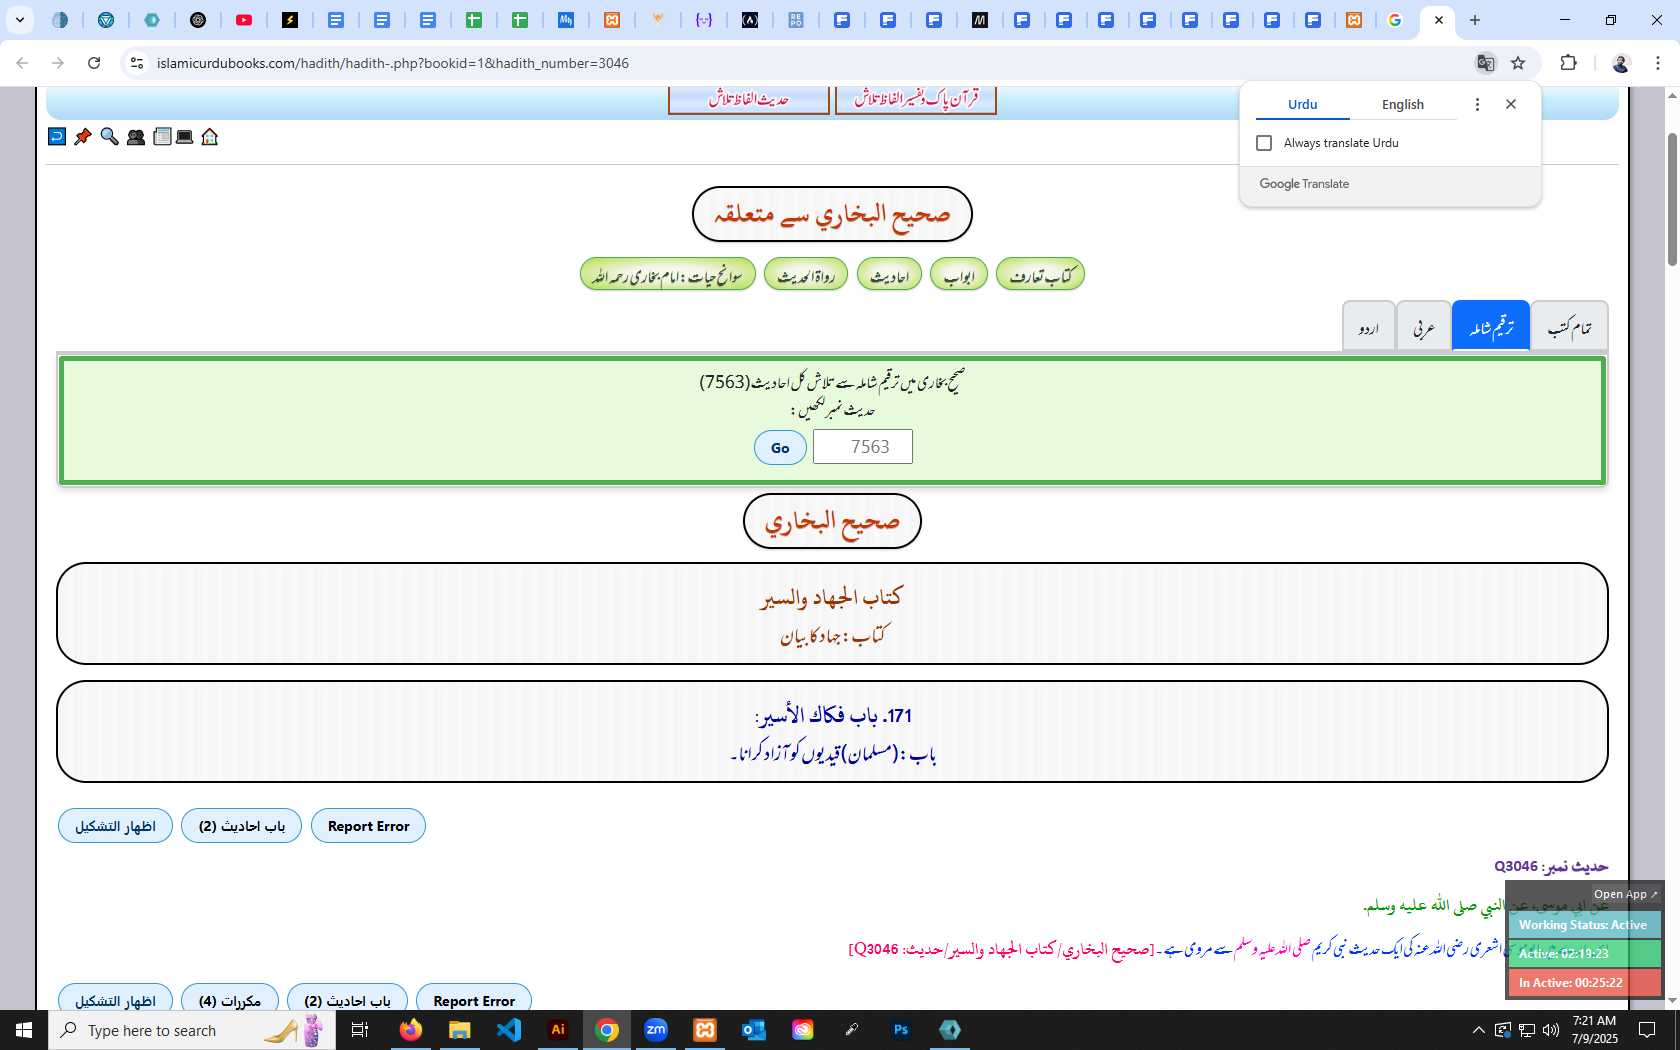Screen dimensions: 1680x1050
Task: Click upper Izhar al-Tashkeel toggle button
Action: coord(115,826)
